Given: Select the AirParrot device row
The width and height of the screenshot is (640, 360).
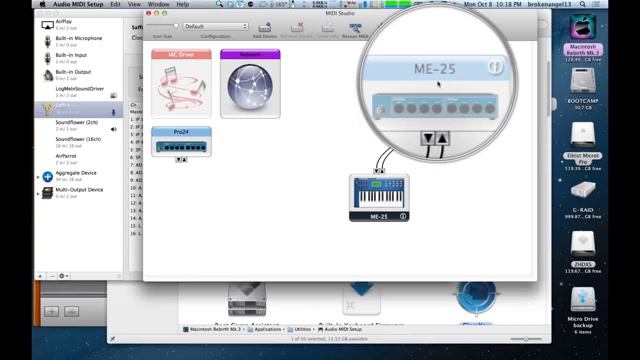Looking at the screenshot, I should 78,159.
